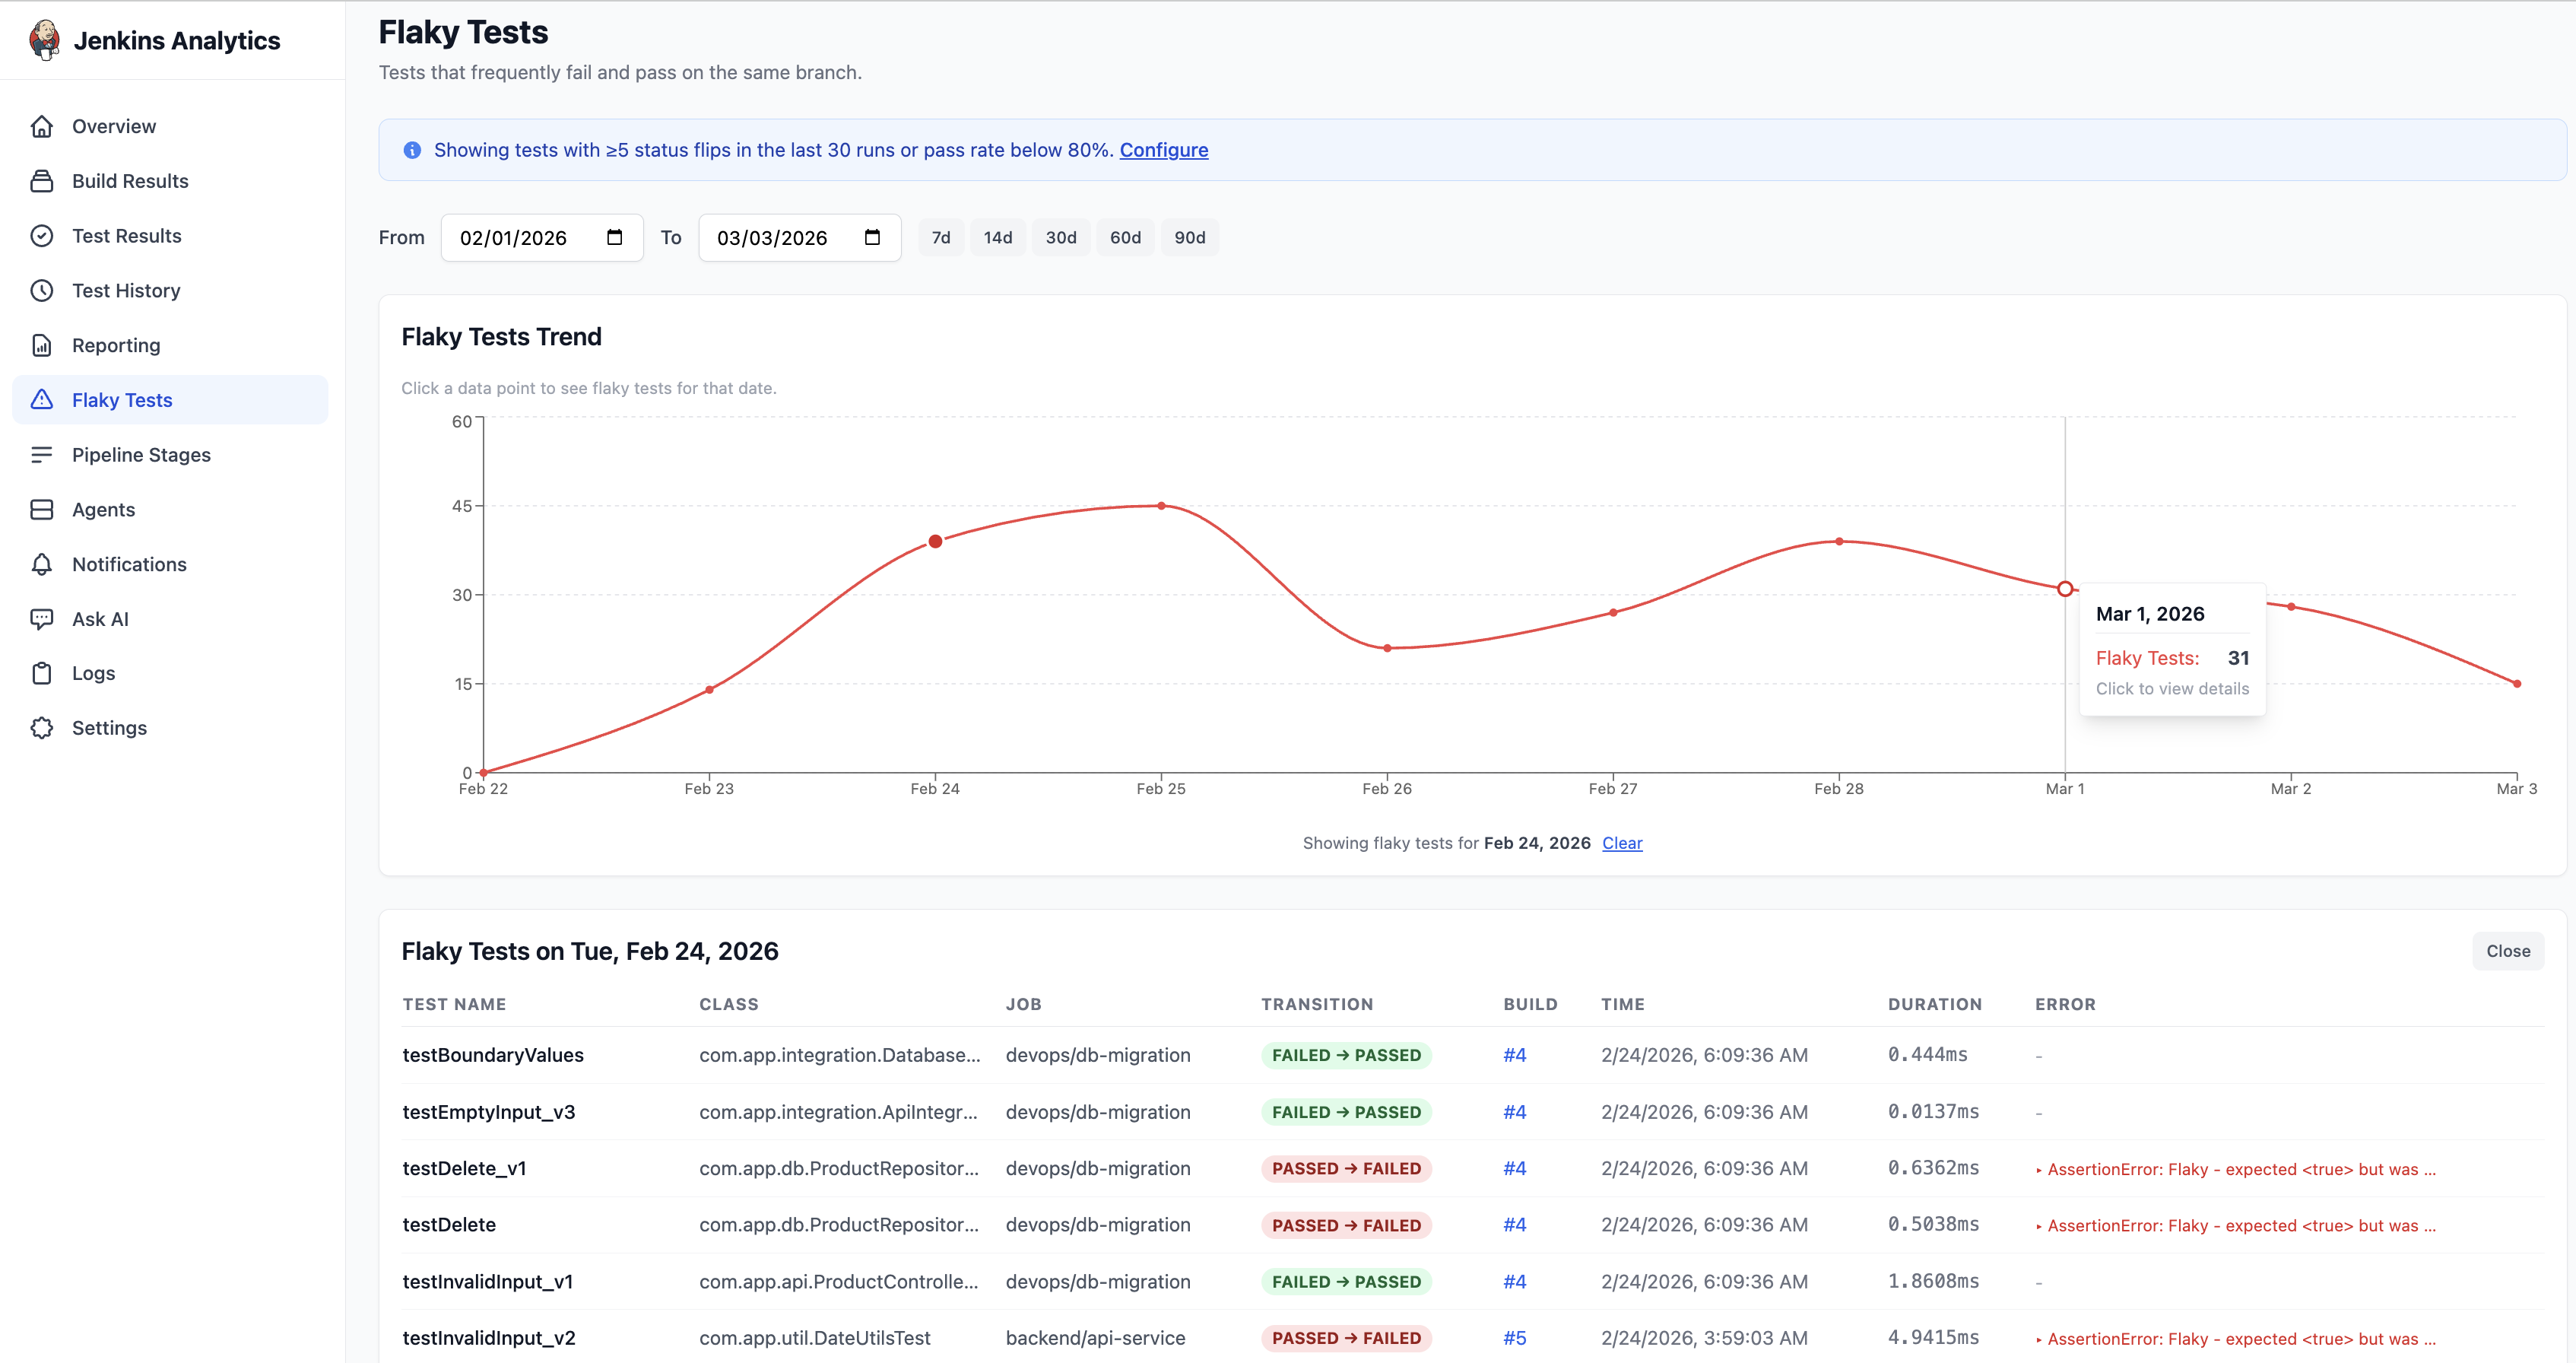Click Configure to adjust flaky test thresholds
The height and width of the screenshot is (1363, 2576).
1164,150
